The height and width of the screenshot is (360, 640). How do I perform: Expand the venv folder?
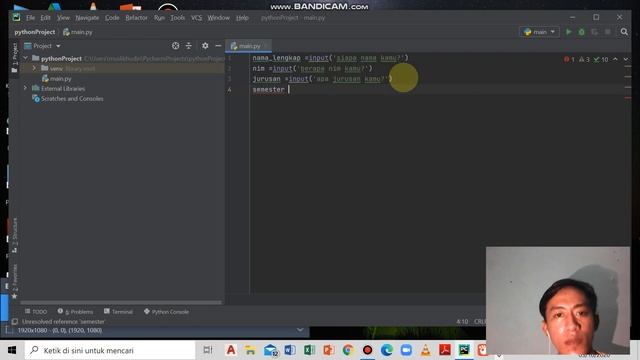(x=34, y=69)
